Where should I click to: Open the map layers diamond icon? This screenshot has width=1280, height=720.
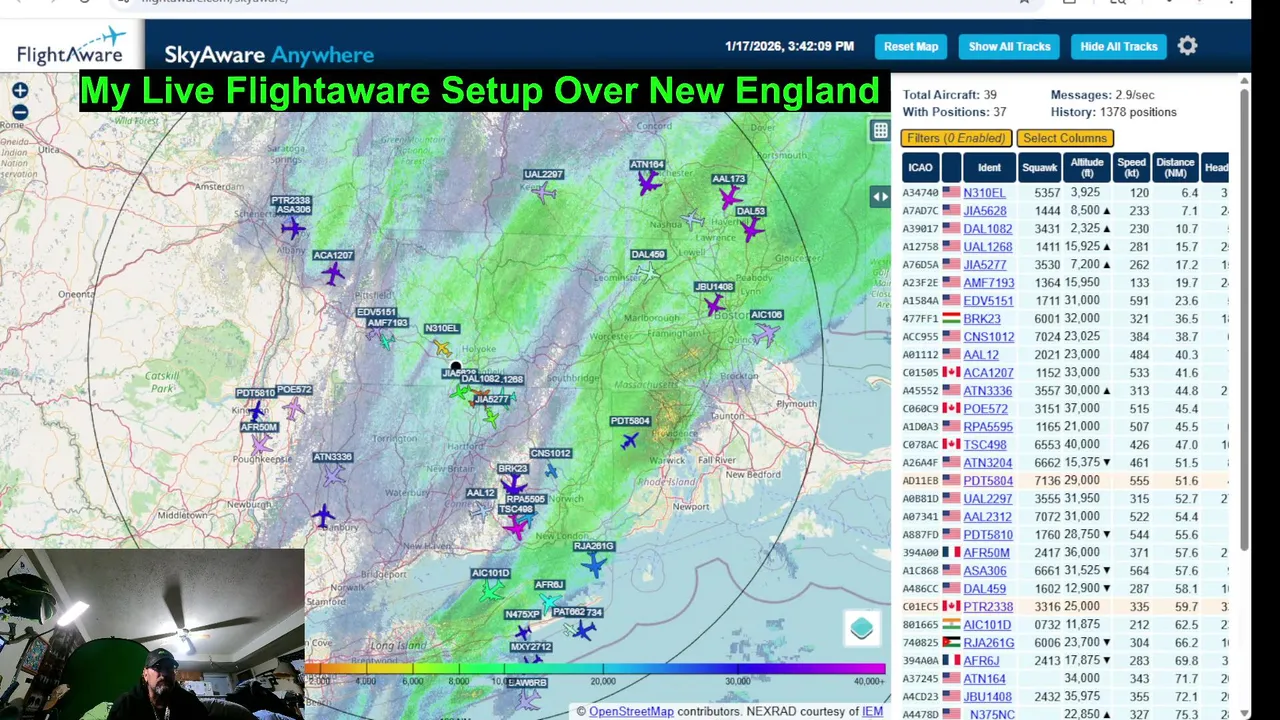coord(862,628)
